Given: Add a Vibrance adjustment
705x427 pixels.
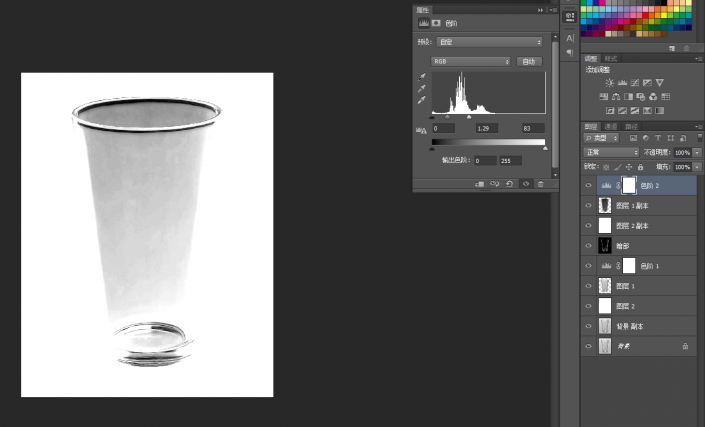Looking at the screenshot, I should click(x=660, y=83).
